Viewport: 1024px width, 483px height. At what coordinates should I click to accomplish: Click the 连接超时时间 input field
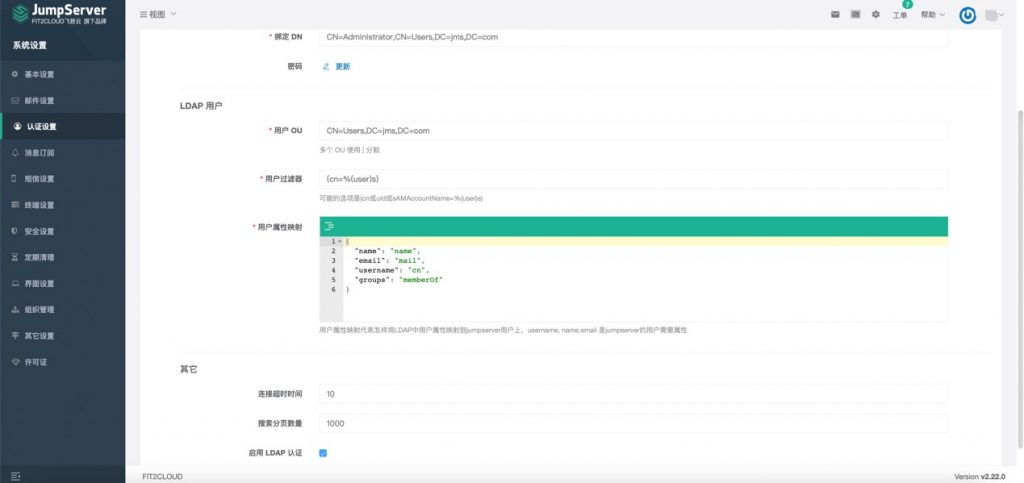[x=633, y=394]
